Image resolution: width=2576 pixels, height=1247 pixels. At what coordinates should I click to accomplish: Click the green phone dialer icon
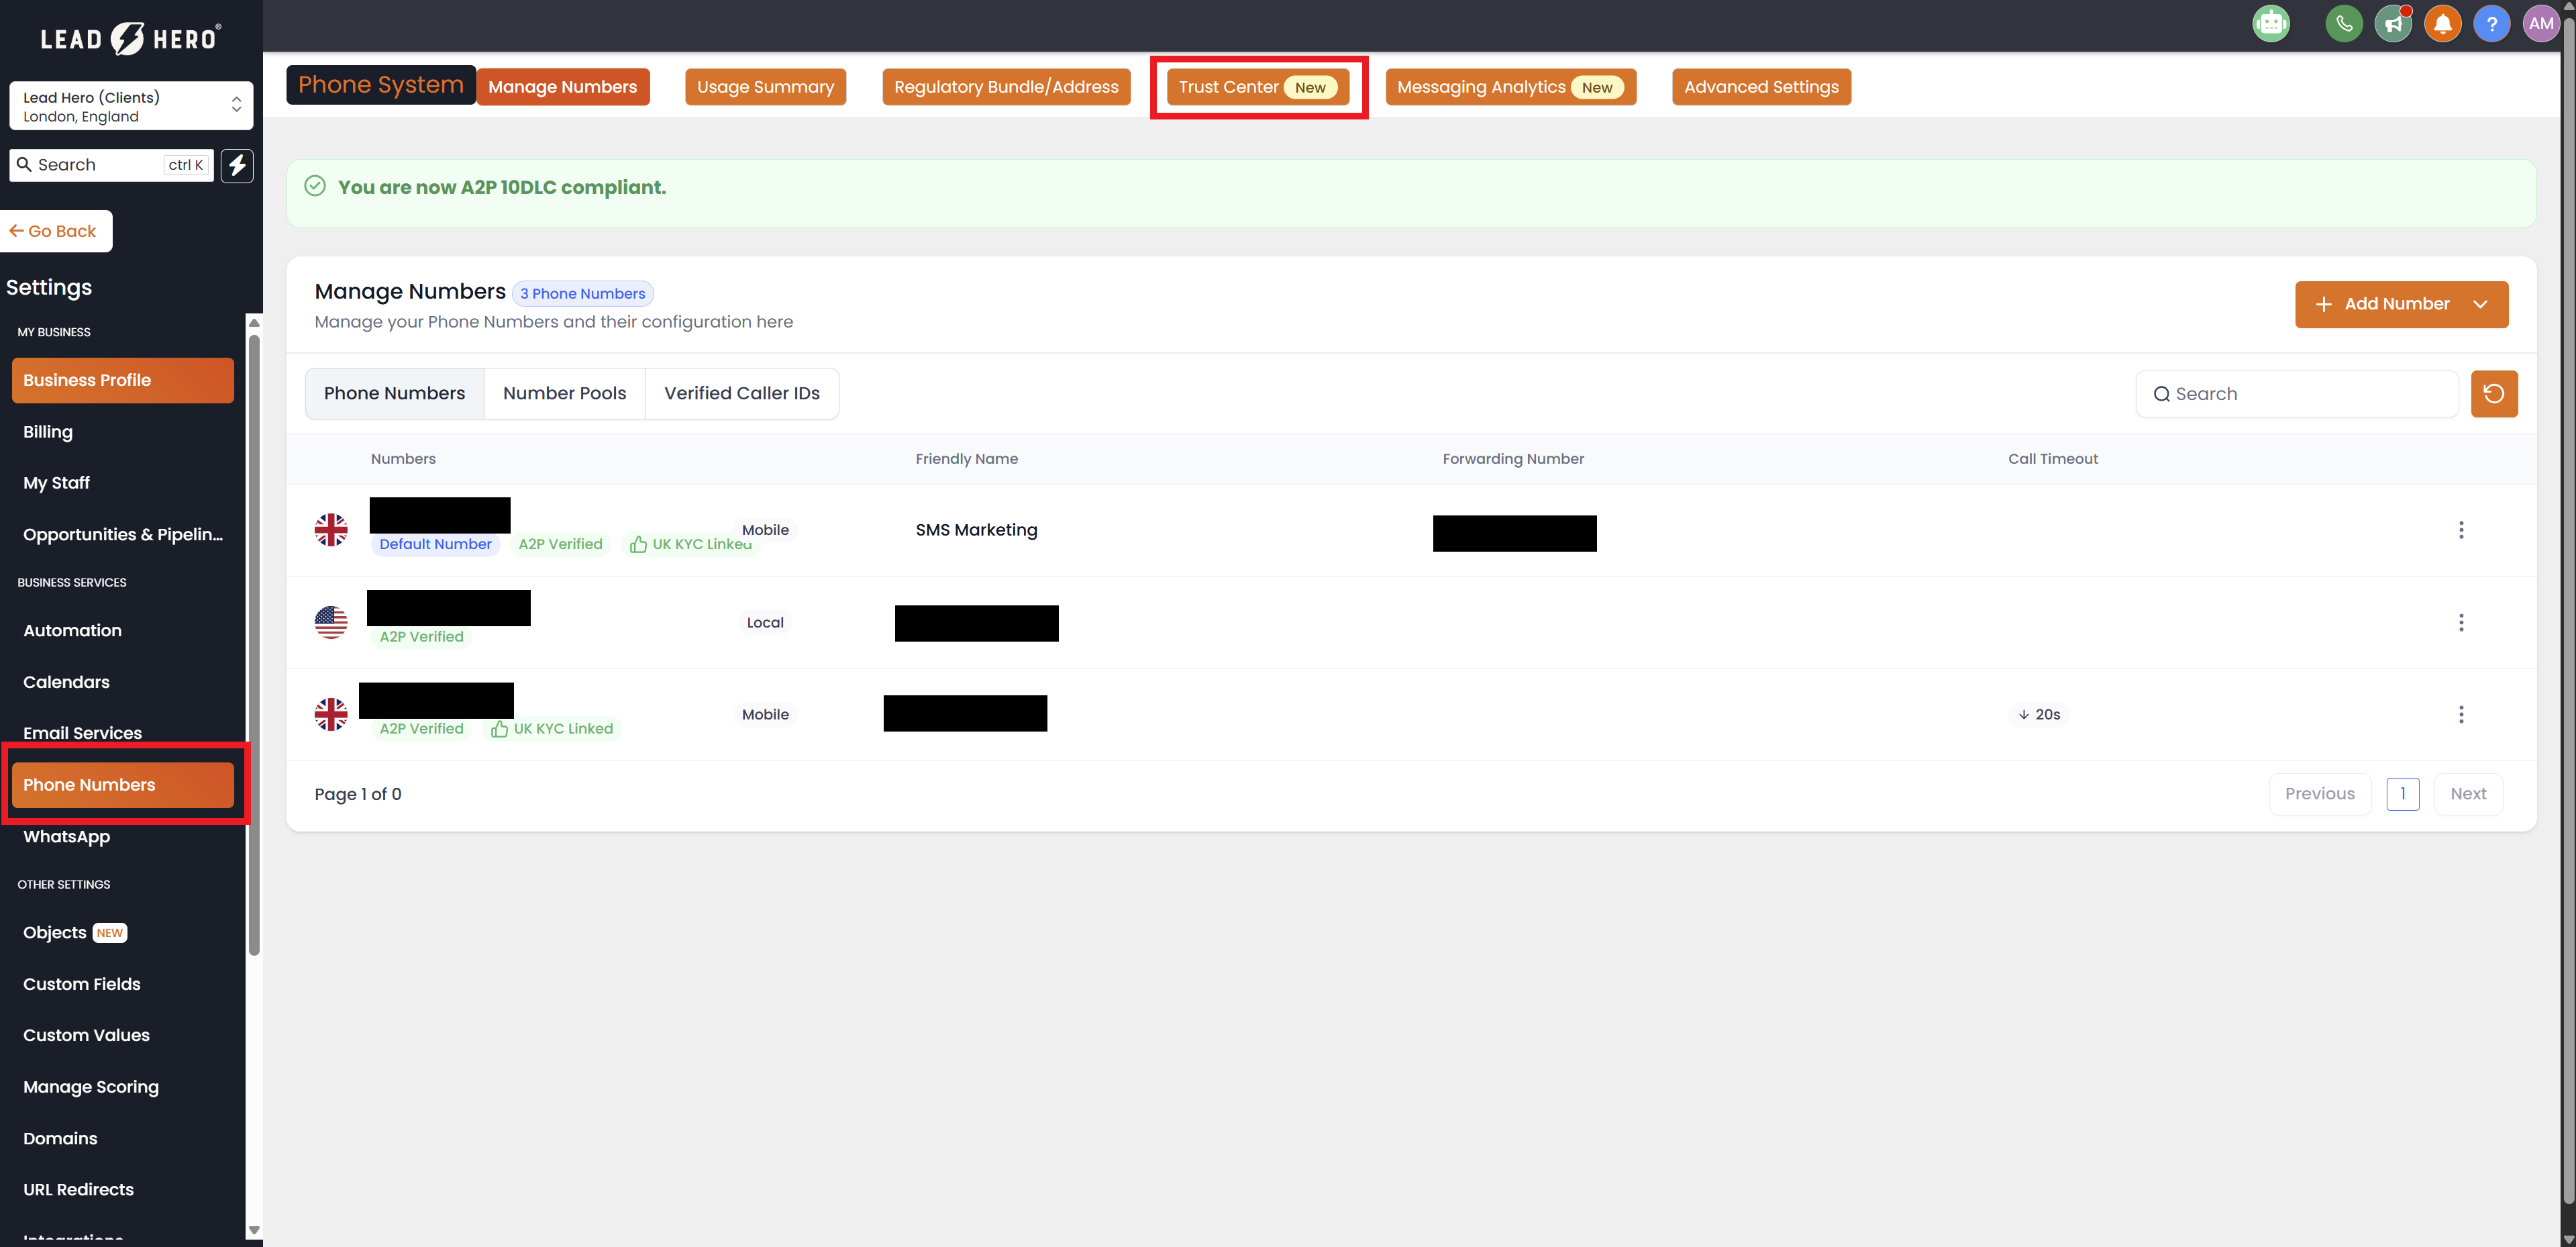[2343, 24]
